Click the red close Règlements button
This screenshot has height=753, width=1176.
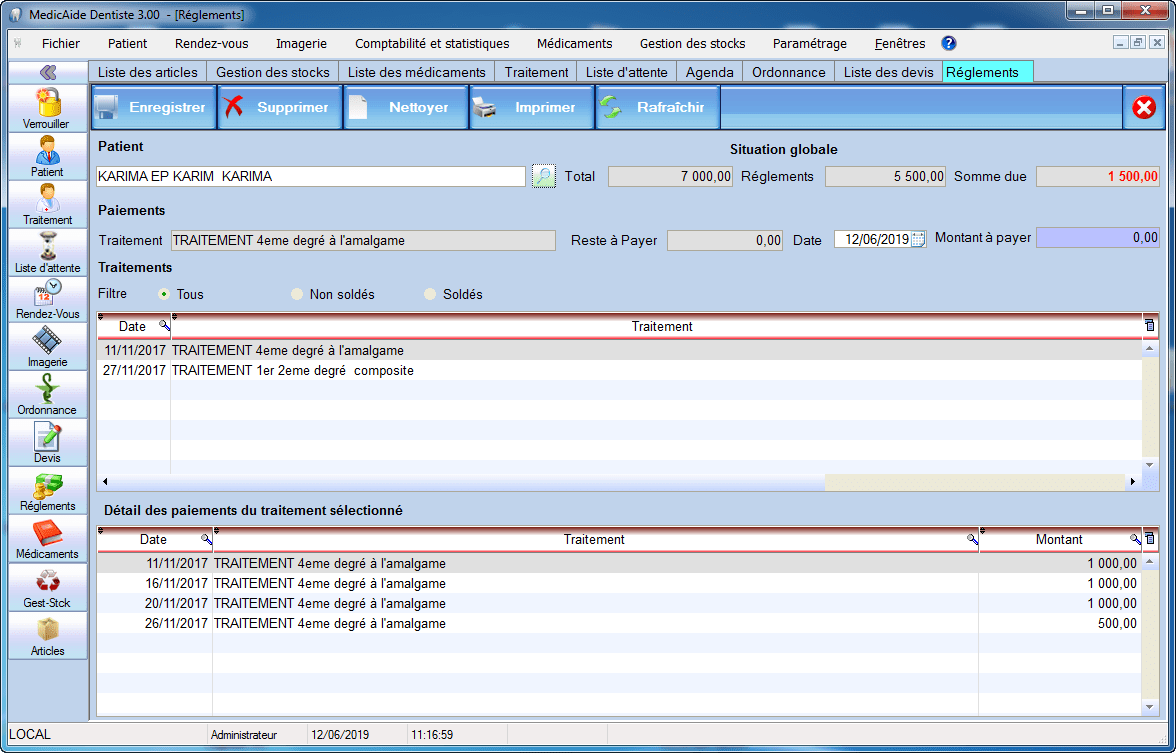(1144, 108)
